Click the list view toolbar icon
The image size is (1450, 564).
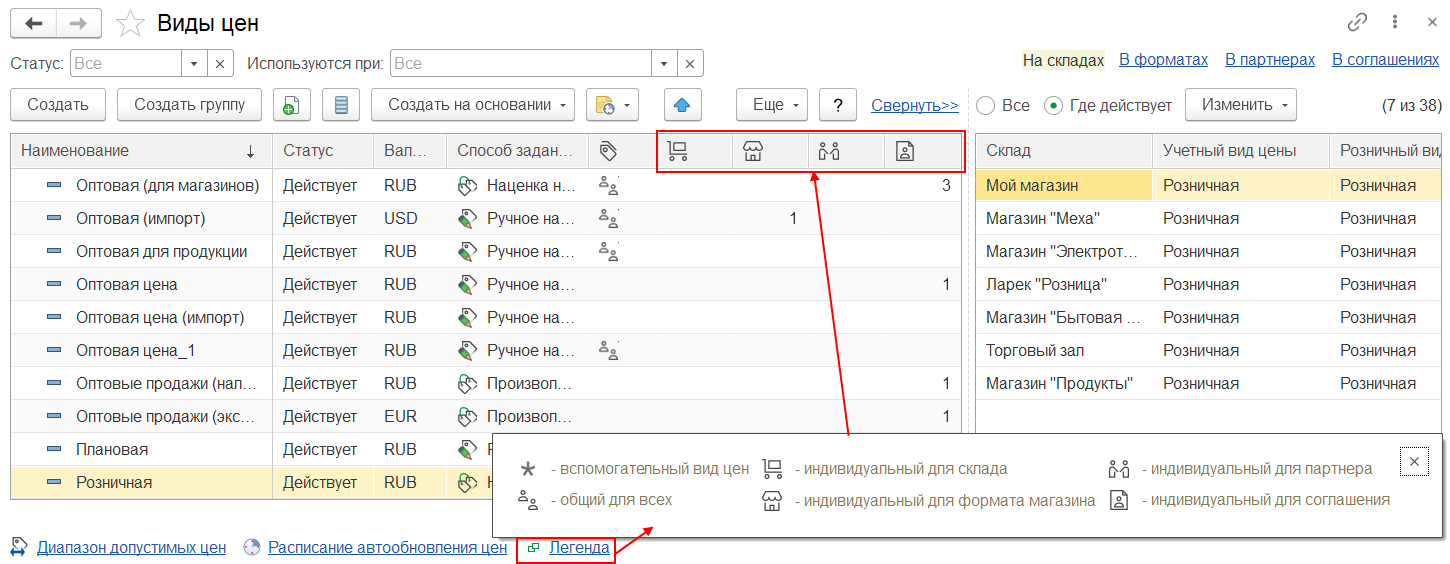click(341, 105)
